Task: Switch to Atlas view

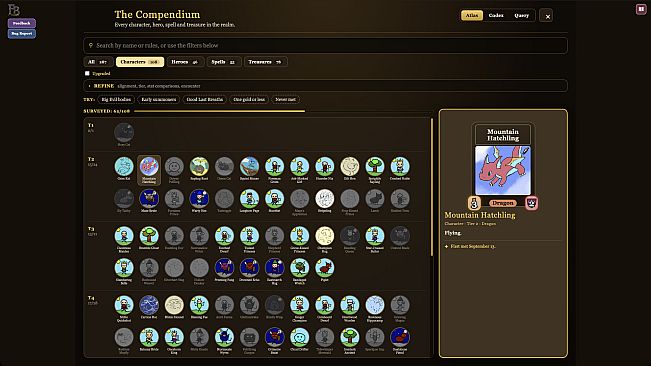Action: click(x=472, y=15)
